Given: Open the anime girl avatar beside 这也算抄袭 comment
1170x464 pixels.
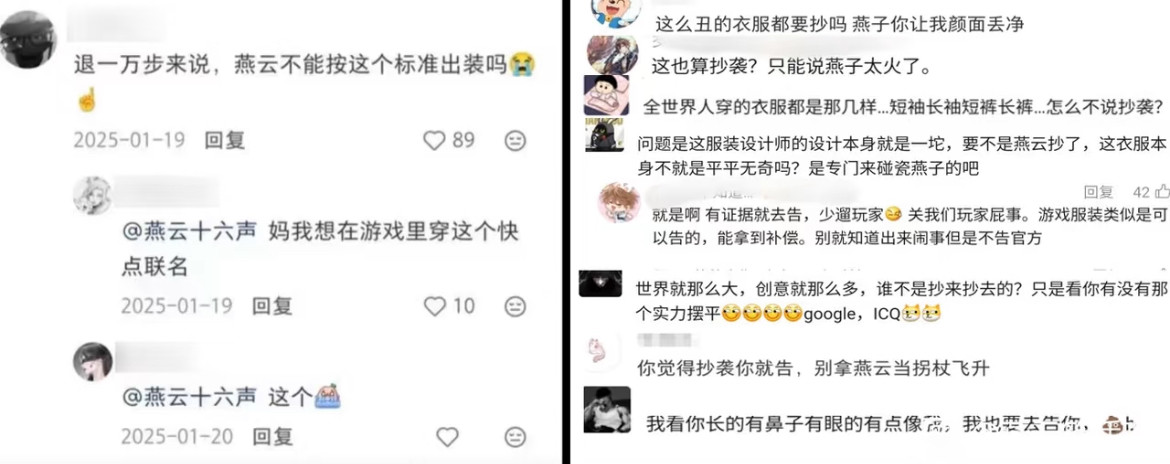Looking at the screenshot, I should click(612, 54).
